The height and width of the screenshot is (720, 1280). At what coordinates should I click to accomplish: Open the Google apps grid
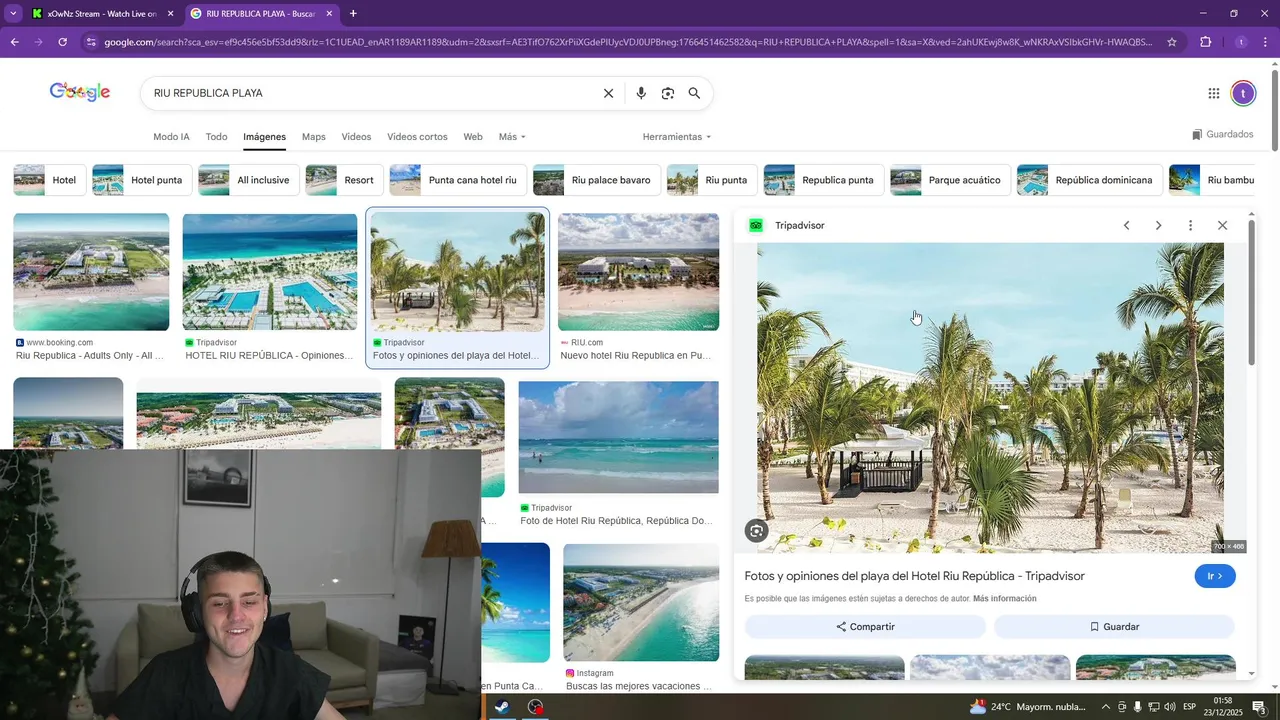1213,93
